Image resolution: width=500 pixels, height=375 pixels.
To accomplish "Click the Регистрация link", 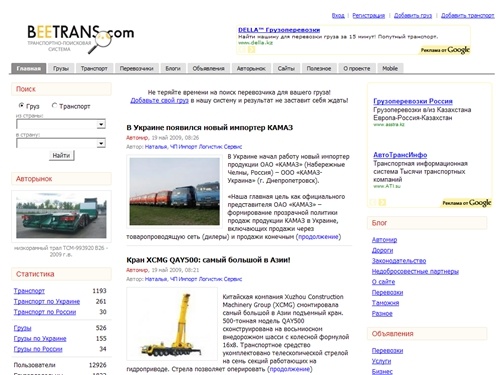I will (x=368, y=15).
